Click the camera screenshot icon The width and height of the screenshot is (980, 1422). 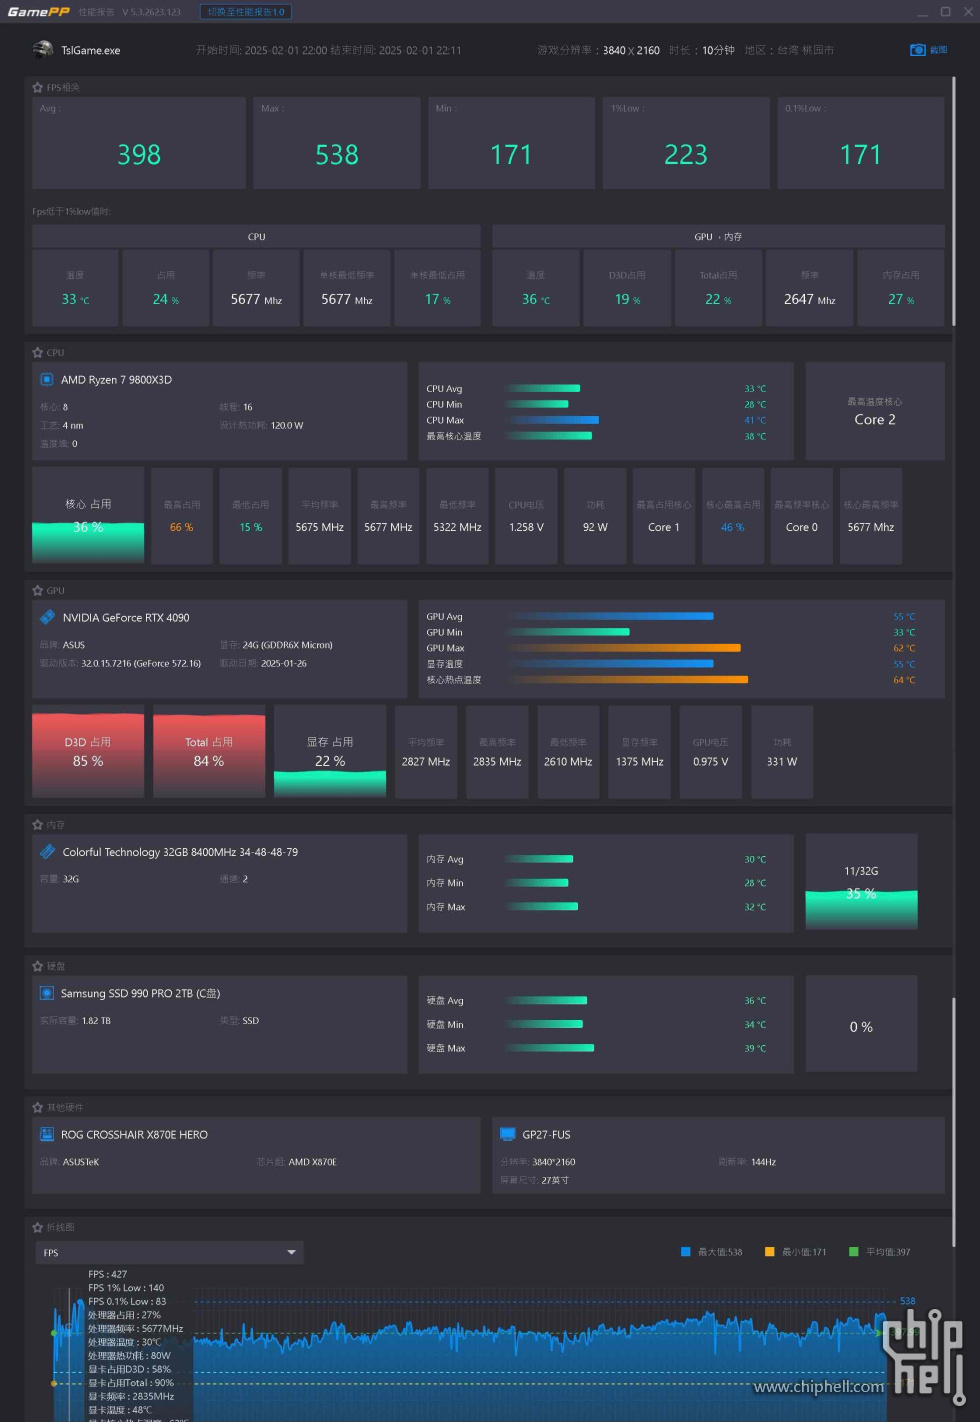tap(918, 50)
